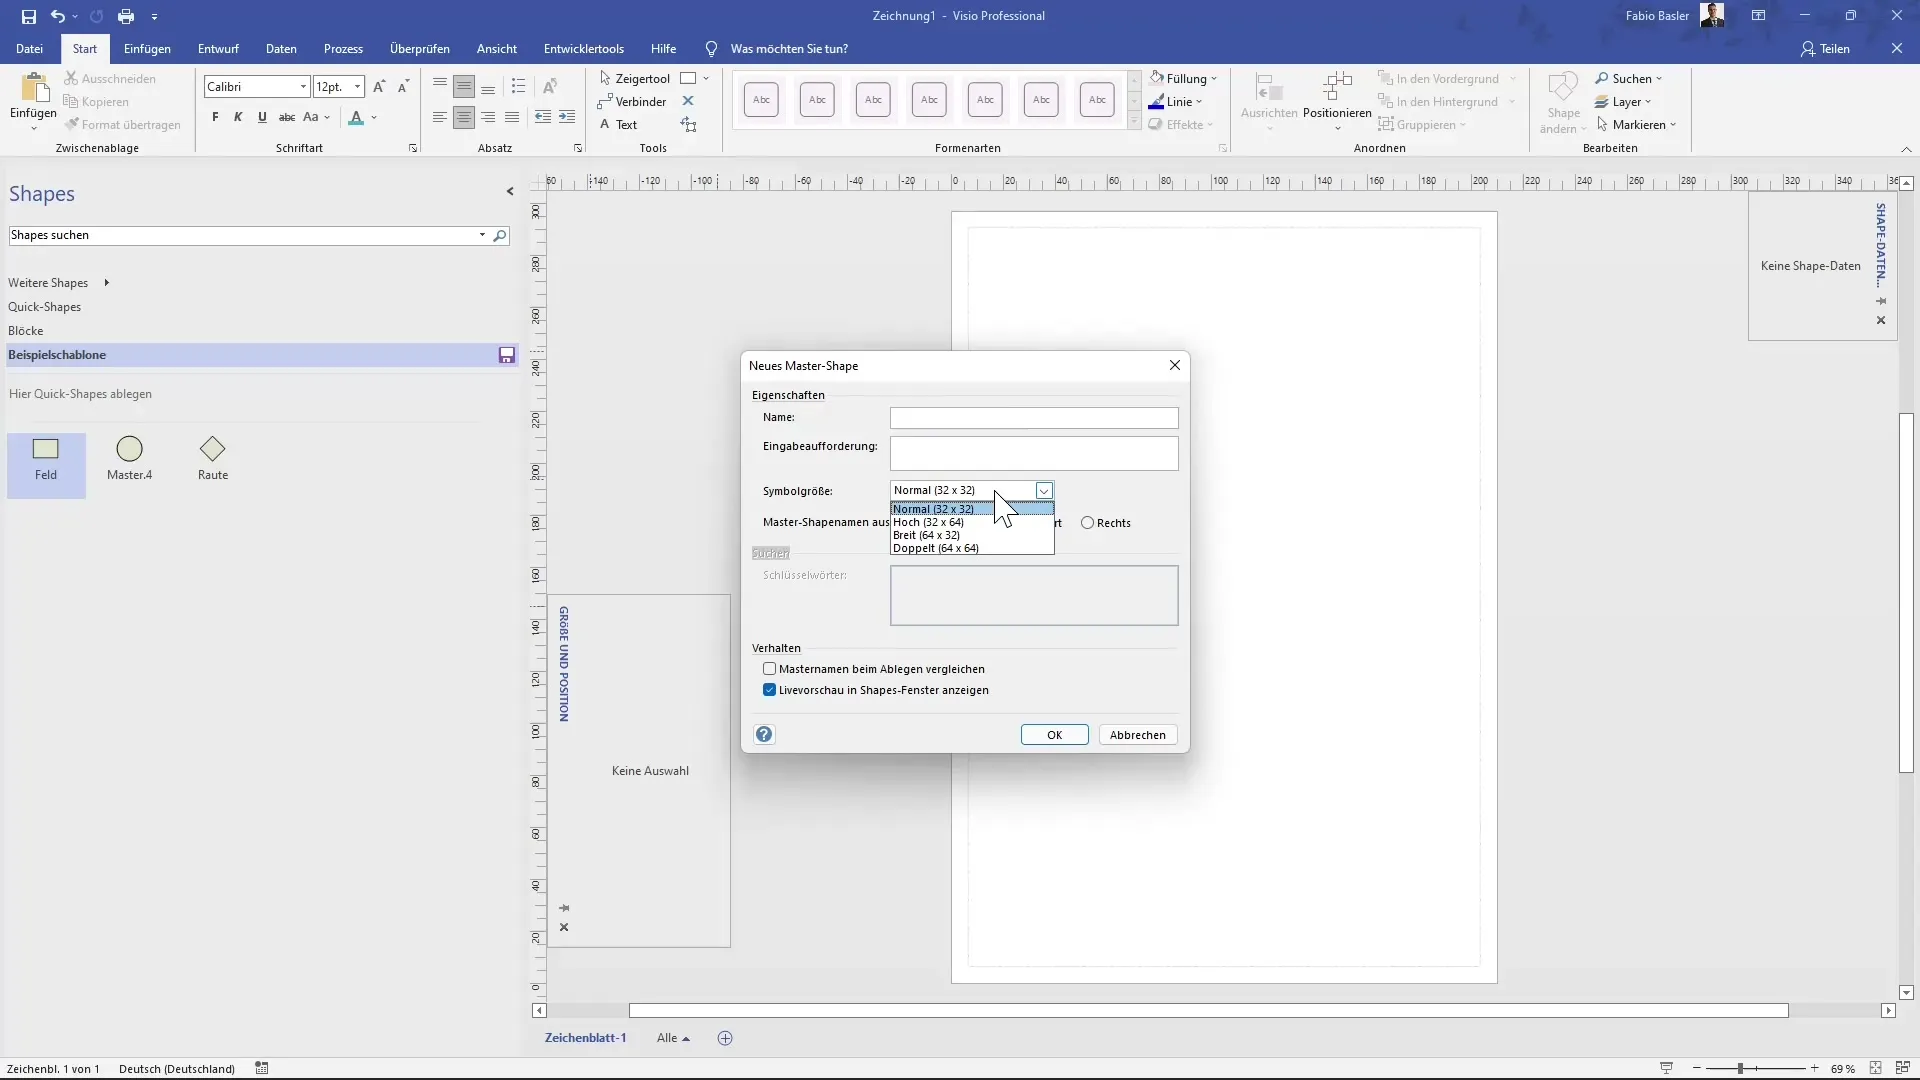Select 'Rechts' radio button for Master-Shapenamen
This screenshot has width=1920, height=1080.
tap(1089, 522)
